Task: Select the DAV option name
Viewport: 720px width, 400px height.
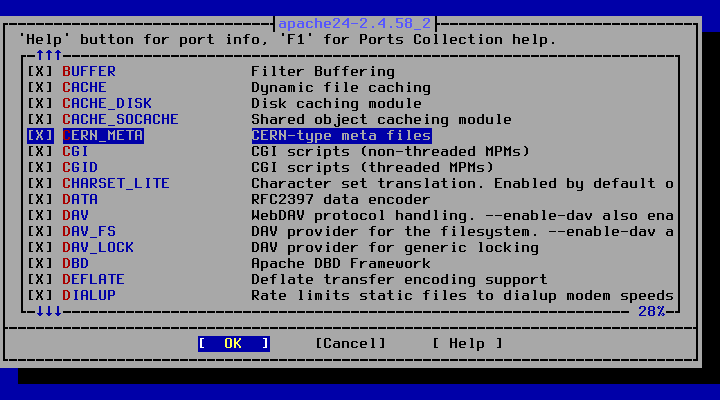Action: tap(75, 215)
